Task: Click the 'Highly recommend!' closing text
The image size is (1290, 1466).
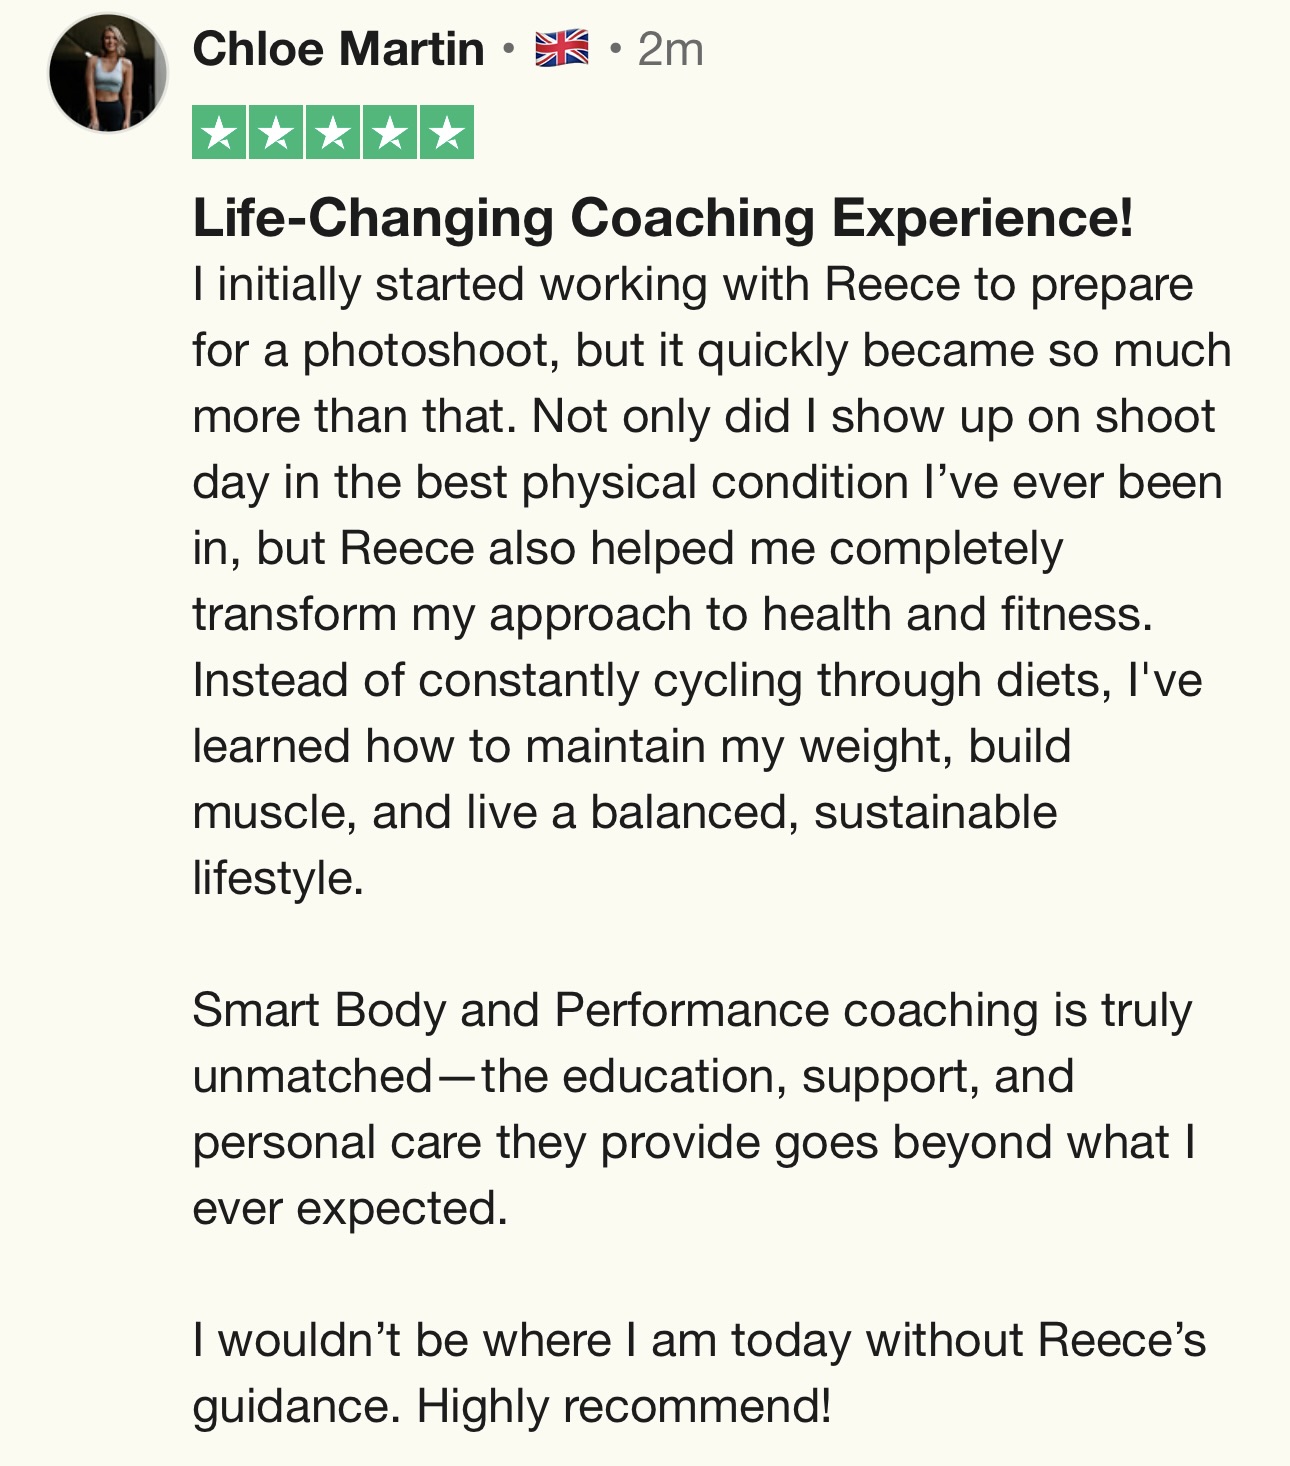Action: tap(623, 1407)
